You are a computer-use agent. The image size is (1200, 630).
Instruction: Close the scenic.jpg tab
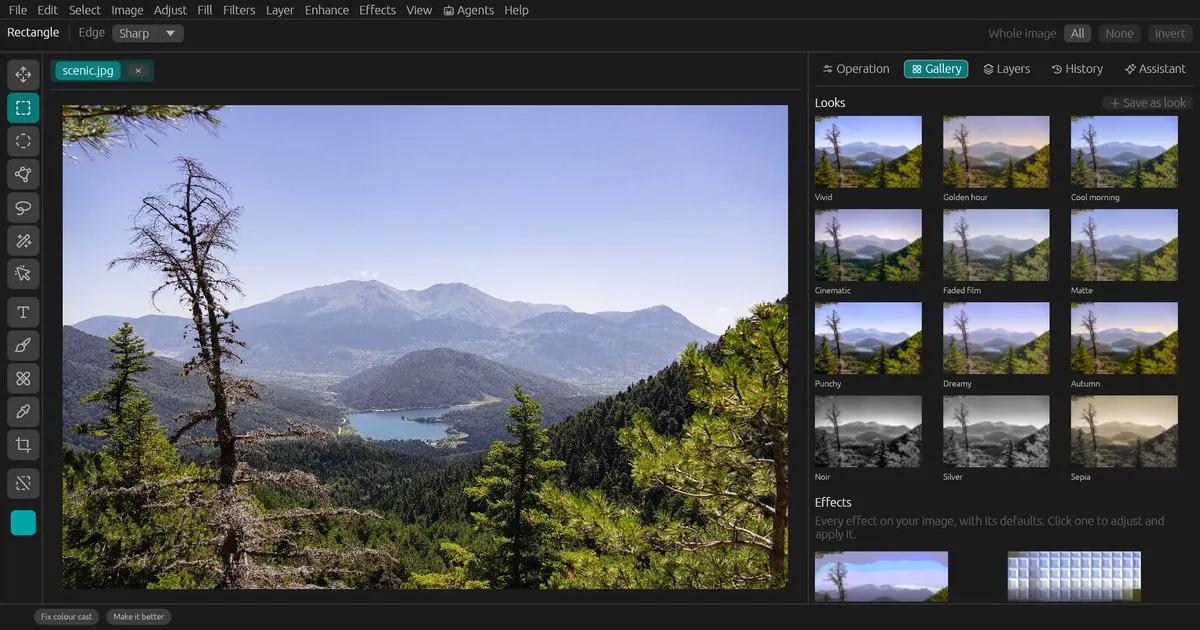click(x=138, y=71)
